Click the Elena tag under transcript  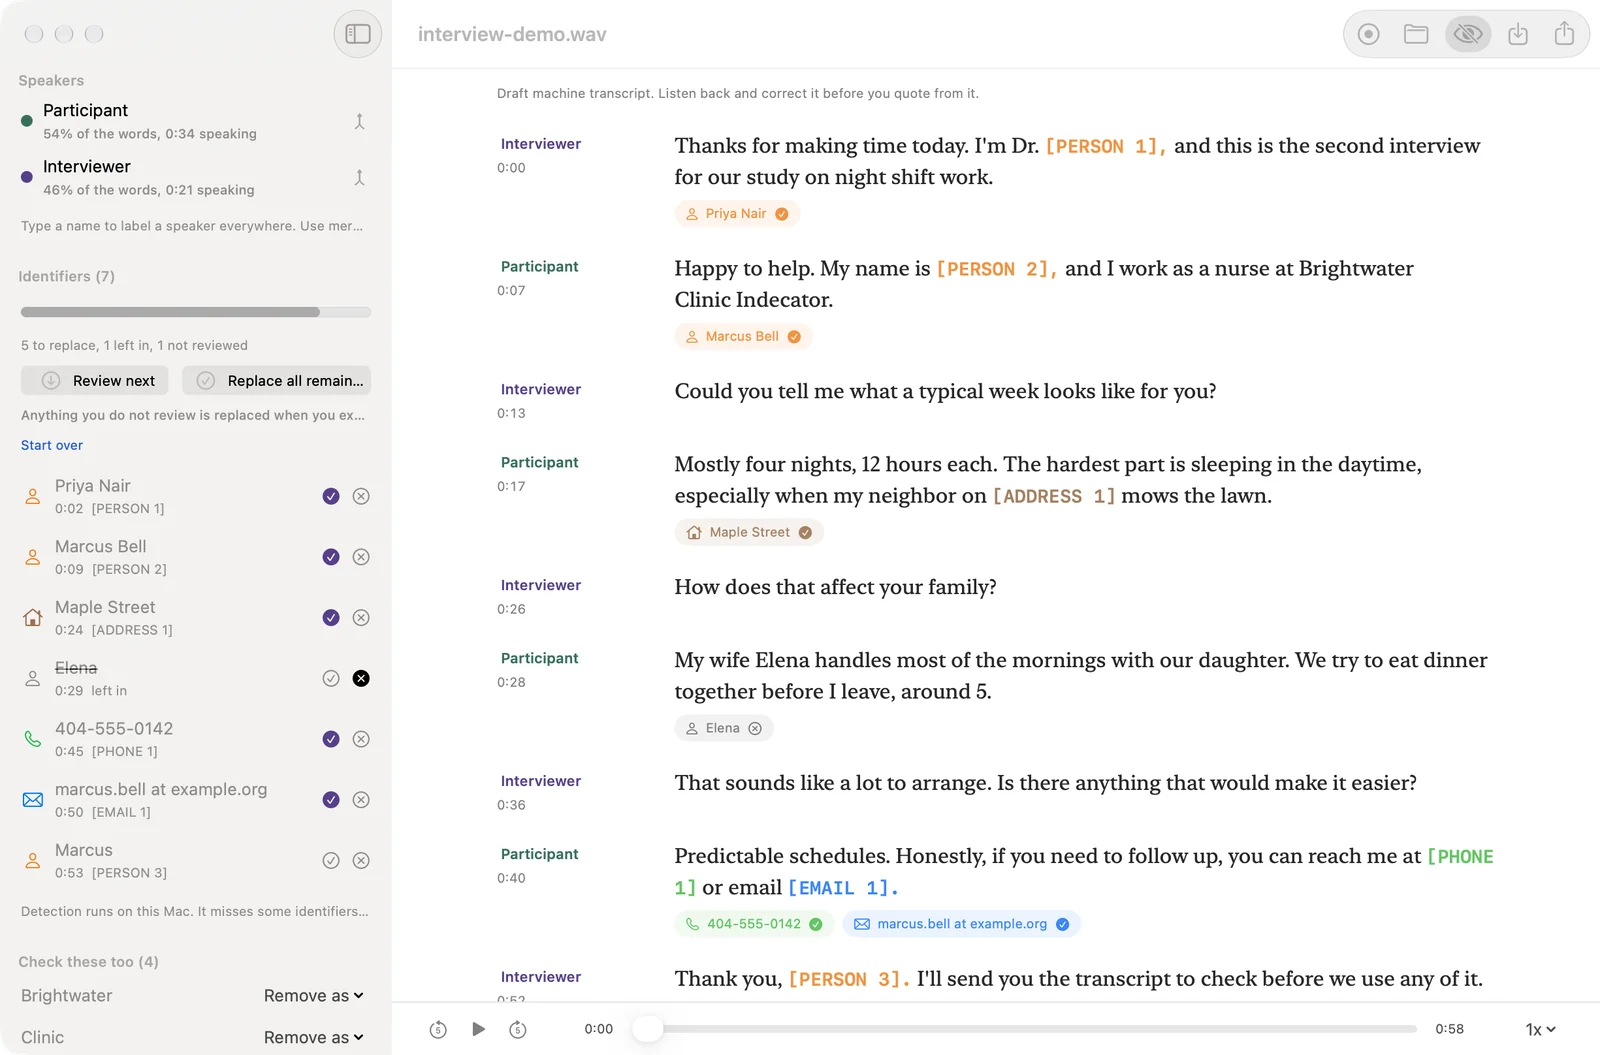tap(724, 729)
